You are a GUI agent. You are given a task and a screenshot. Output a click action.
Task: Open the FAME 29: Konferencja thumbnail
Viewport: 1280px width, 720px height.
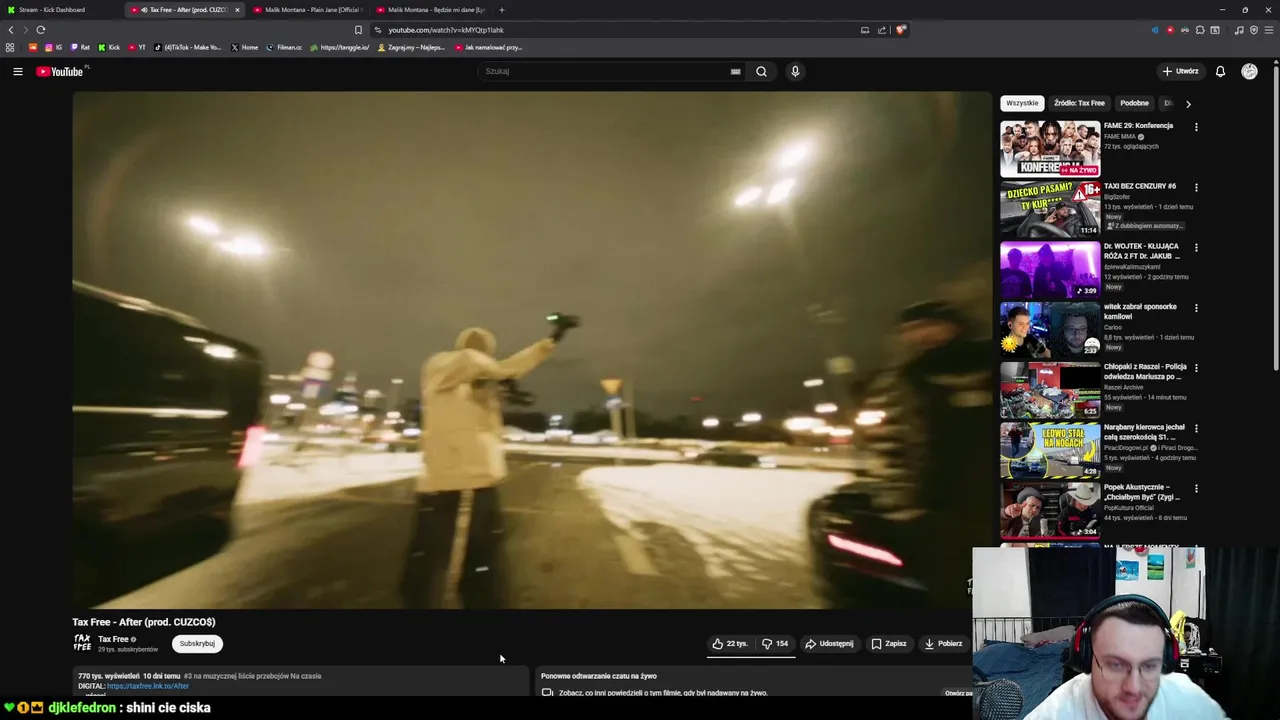point(1050,149)
